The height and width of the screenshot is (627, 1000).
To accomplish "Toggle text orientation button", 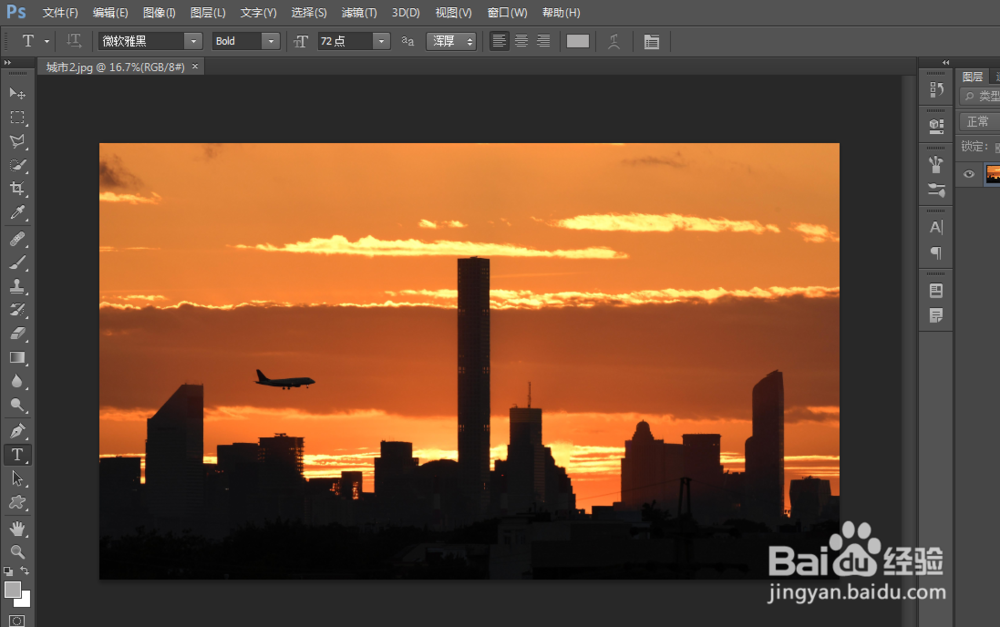I will [x=73, y=41].
